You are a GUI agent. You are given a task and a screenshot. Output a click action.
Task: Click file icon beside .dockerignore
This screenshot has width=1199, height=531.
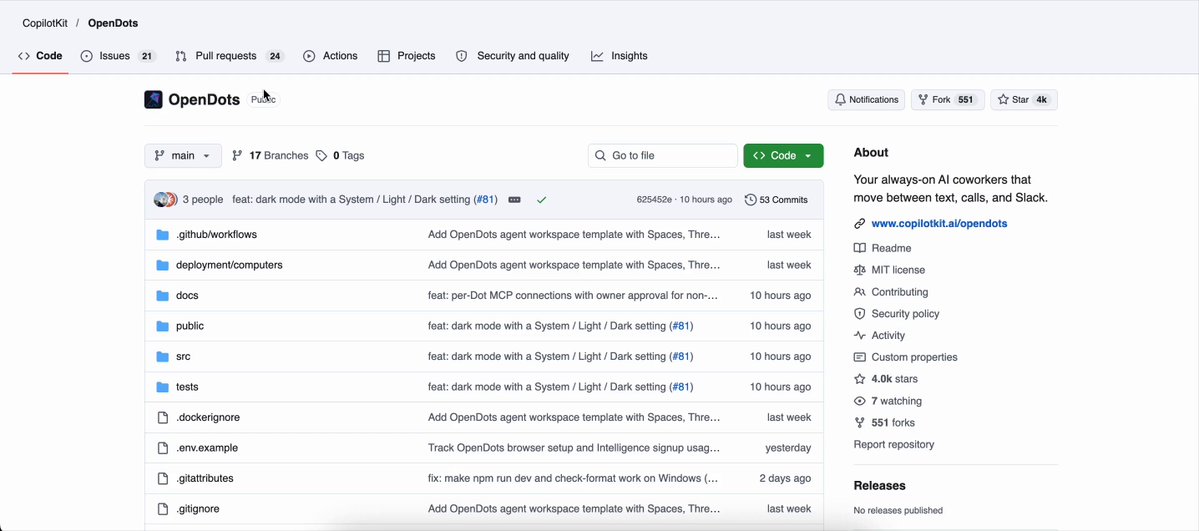coord(162,418)
